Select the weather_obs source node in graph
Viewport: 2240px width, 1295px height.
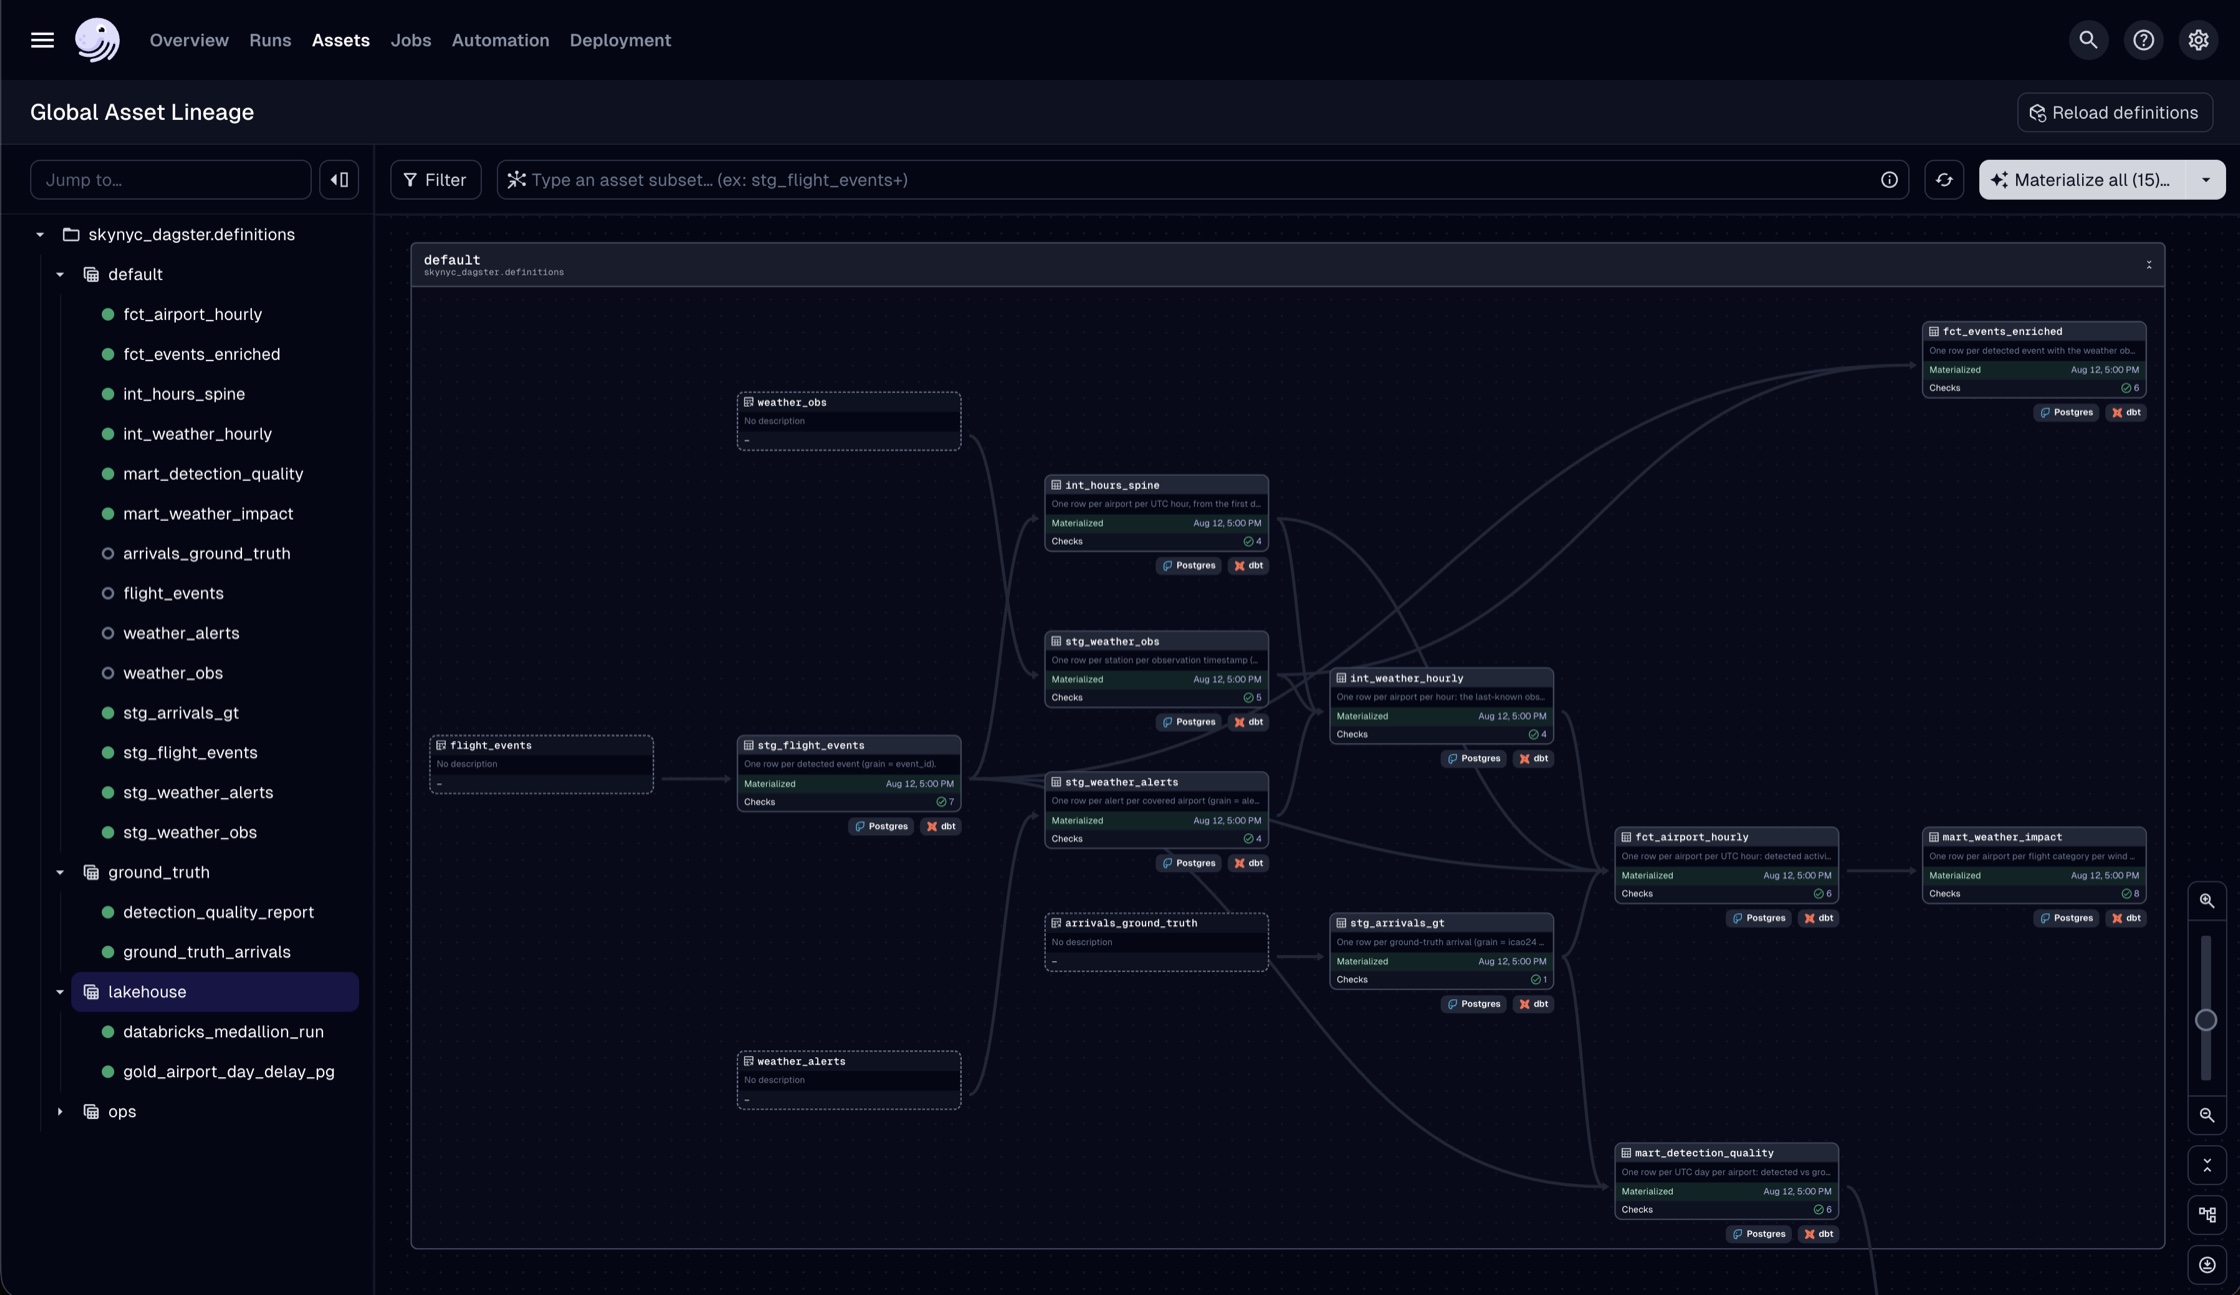848,421
